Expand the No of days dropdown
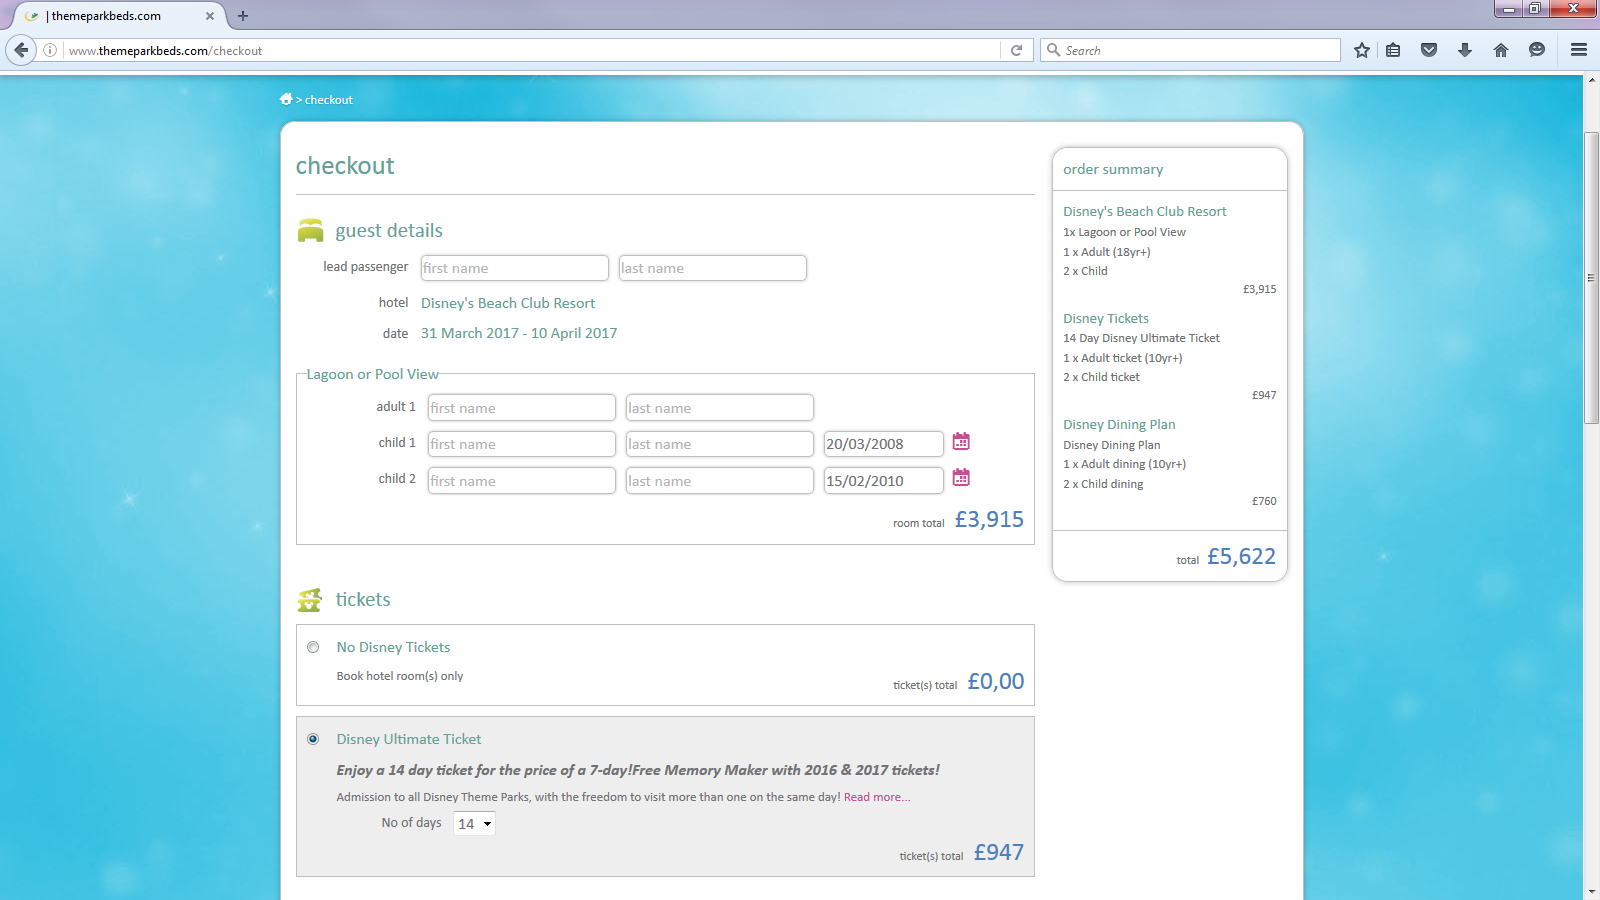 [475, 824]
